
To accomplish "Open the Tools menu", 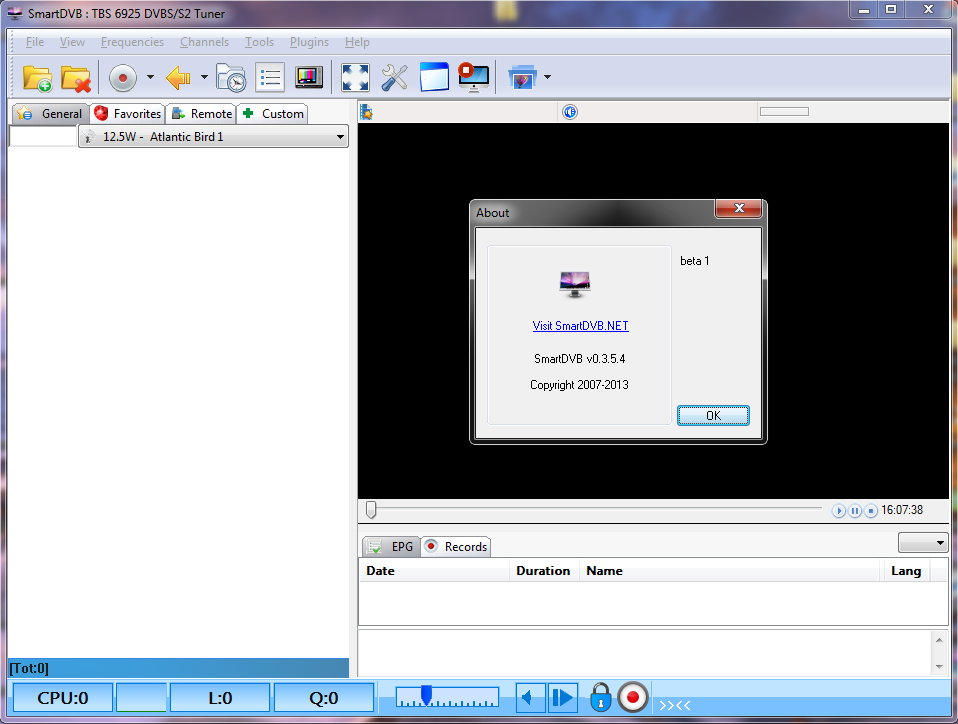I will (x=259, y=42).
